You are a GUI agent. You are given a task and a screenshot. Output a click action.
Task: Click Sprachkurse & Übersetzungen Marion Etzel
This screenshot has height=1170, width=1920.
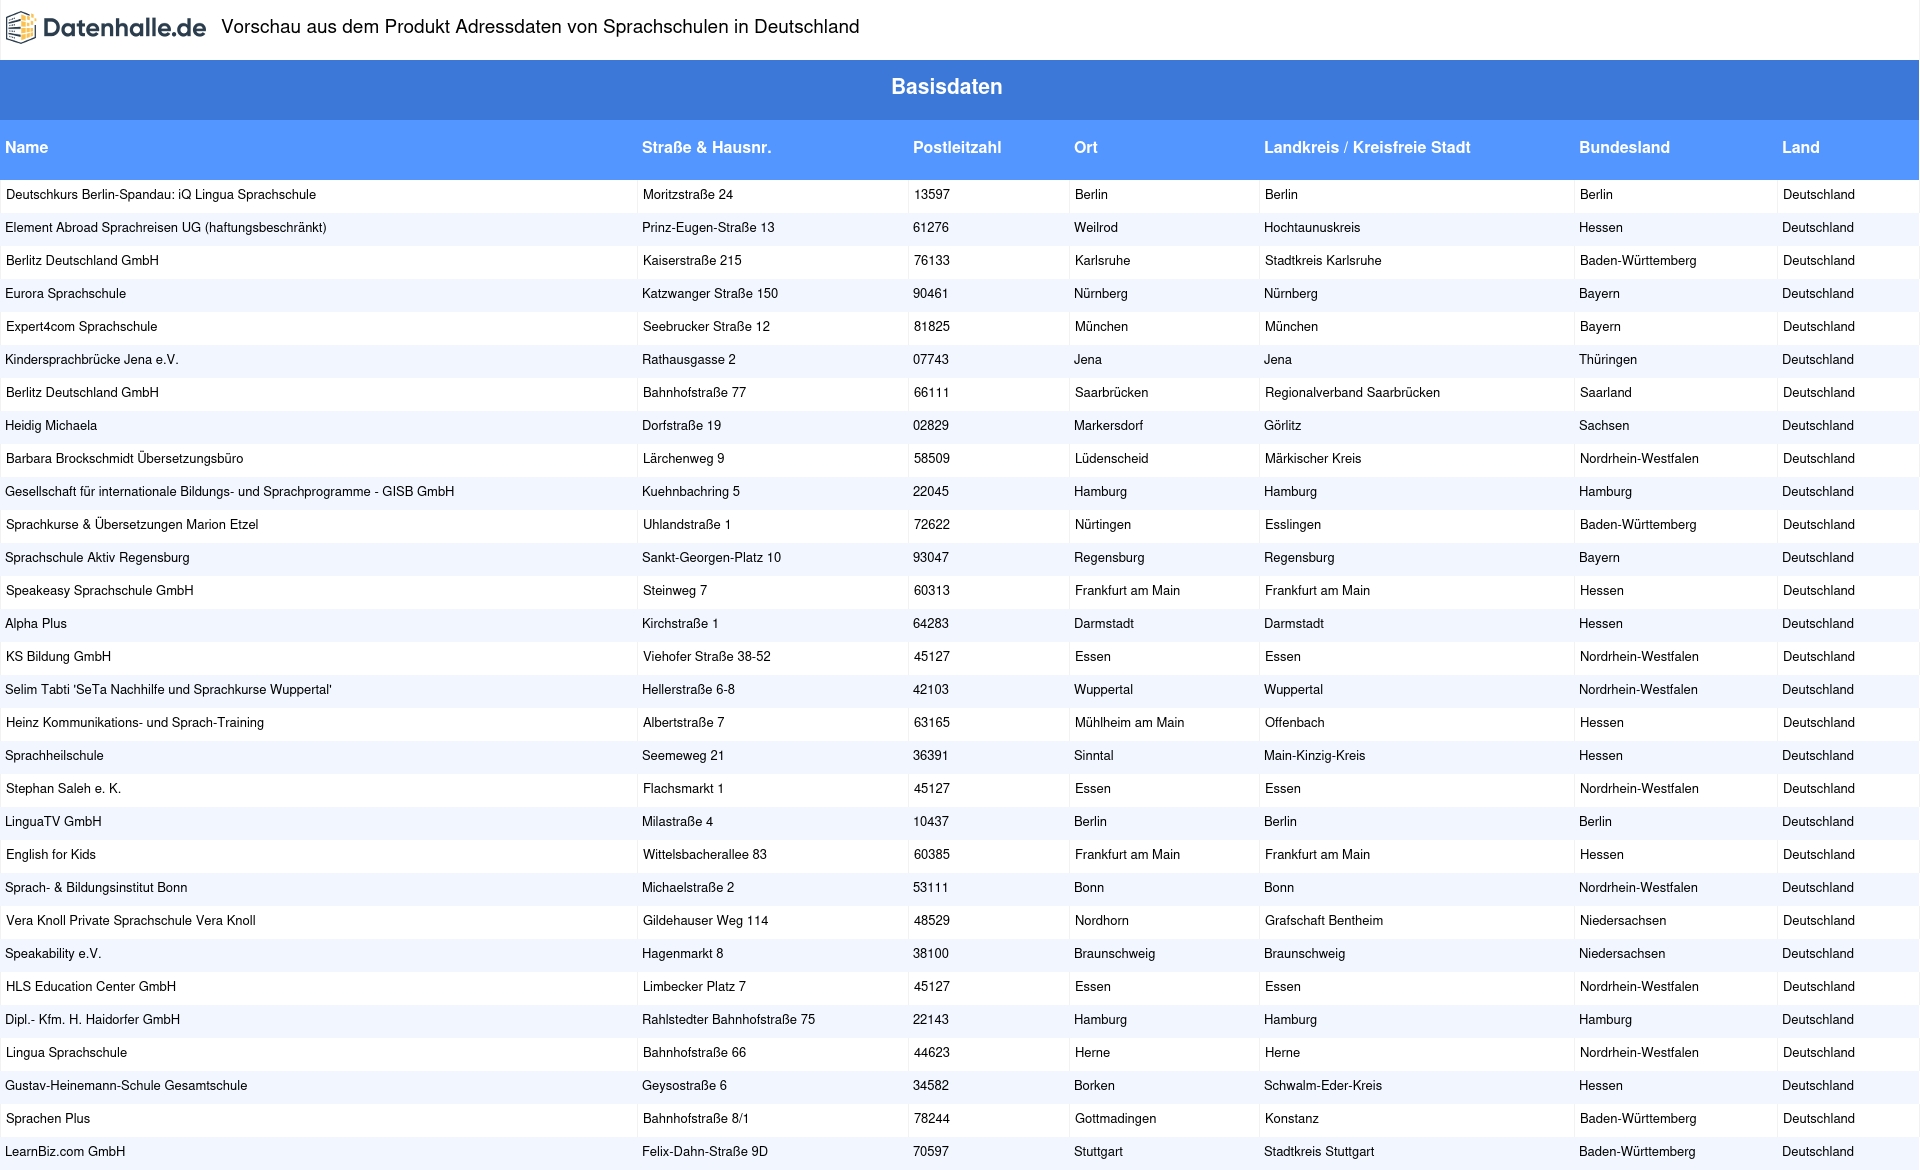click(x=132, y=525)
